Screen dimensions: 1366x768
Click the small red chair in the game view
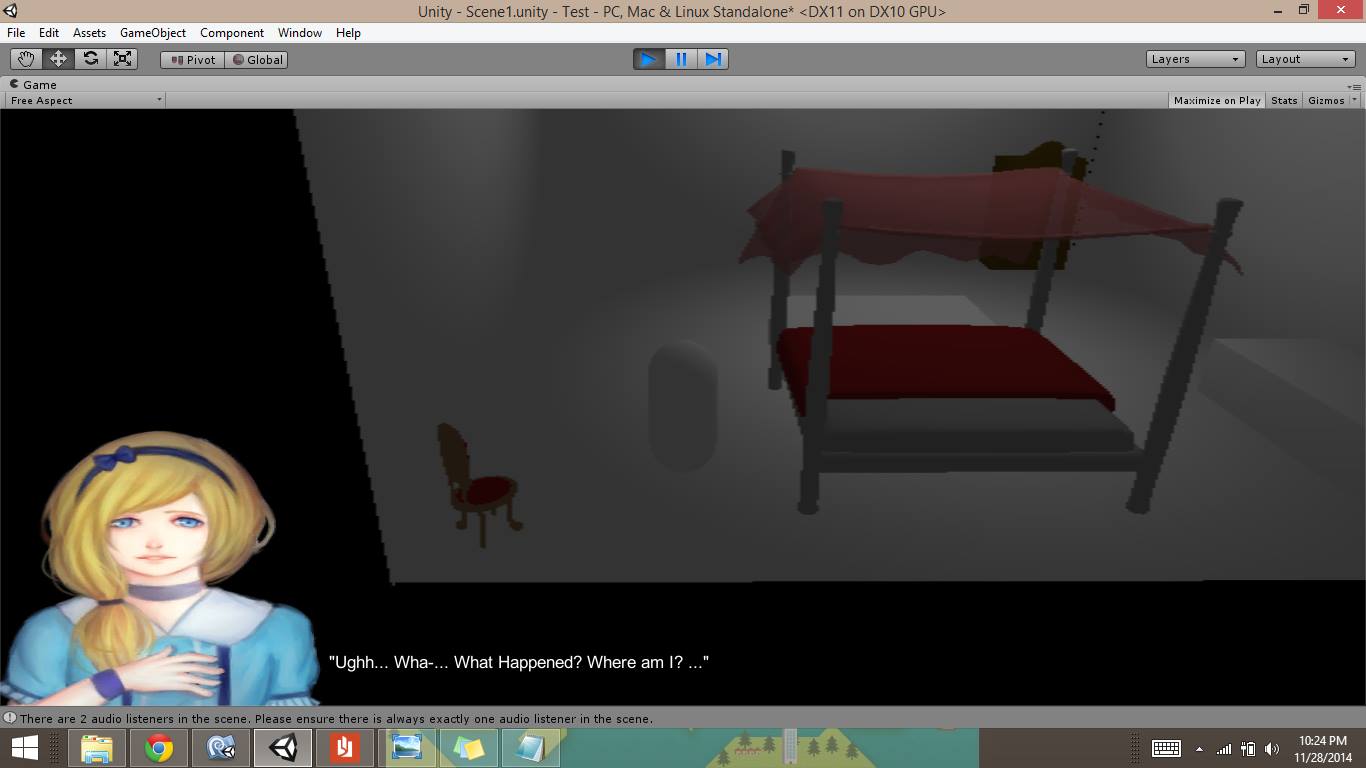click(479, 484)
